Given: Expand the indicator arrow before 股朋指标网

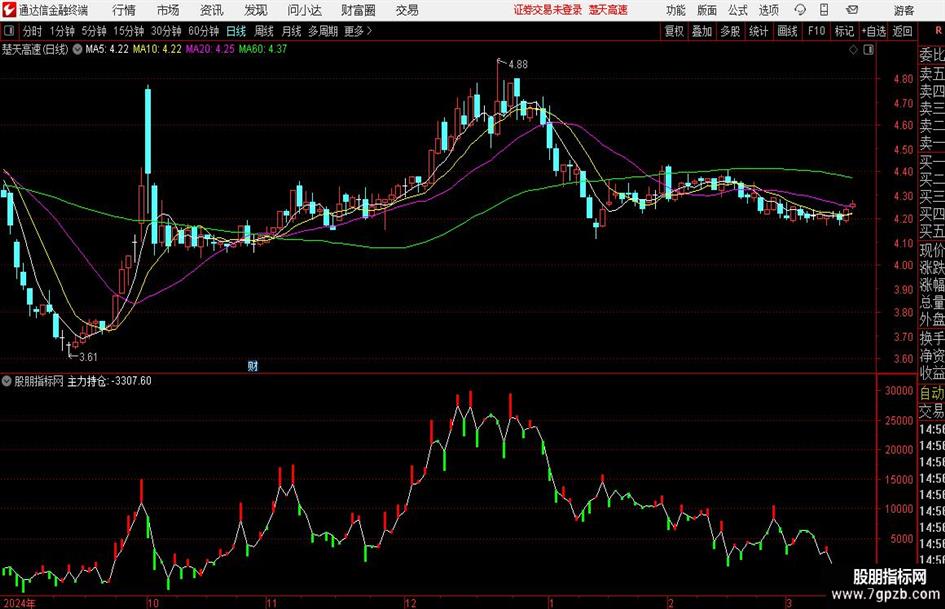Looking at the screenshot, I should 7,381.
